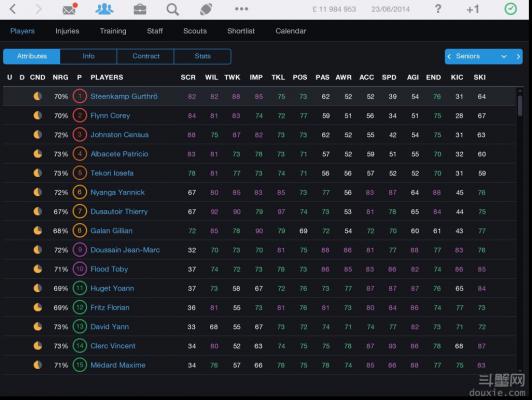Go to previous squad with left chevron
Viewport: 532px width, 400px height.
pos(449,56)
